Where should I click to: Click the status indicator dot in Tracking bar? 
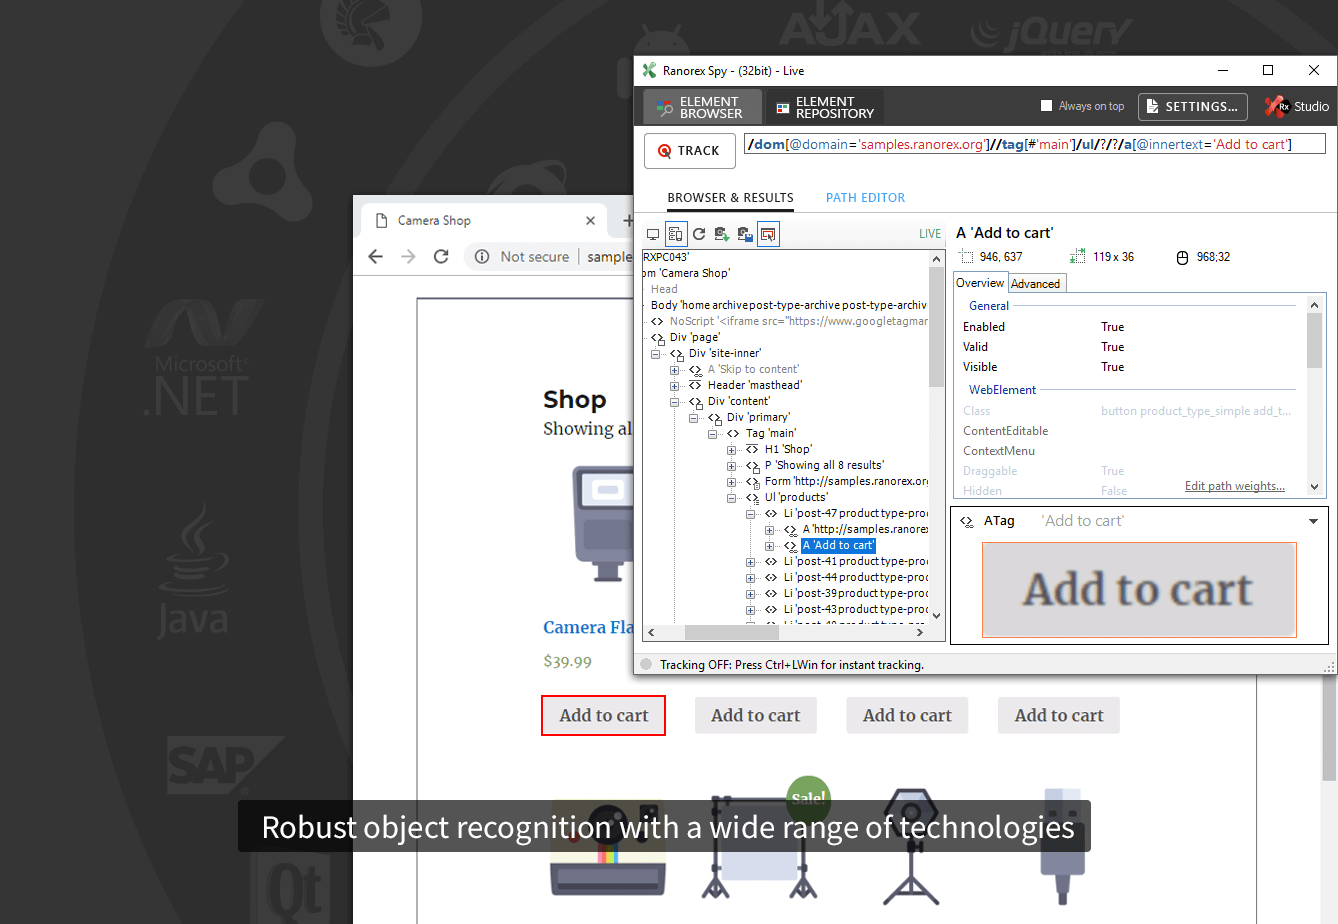(646, 664)
